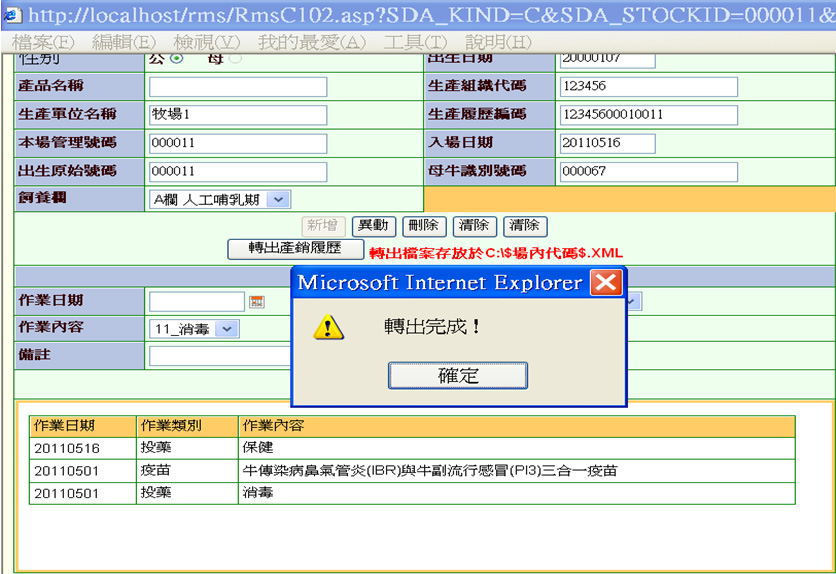Select the 母 gender radio button
This screenshot has width=836, height=574.
click(235, 59)
